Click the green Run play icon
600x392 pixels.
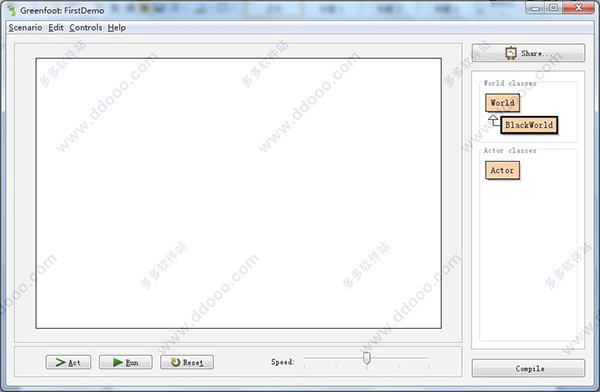coord(118,362)
